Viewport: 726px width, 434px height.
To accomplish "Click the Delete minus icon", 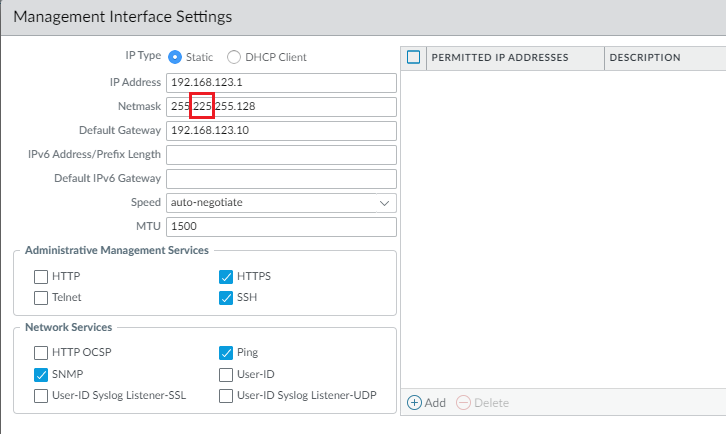I will 462,403.
